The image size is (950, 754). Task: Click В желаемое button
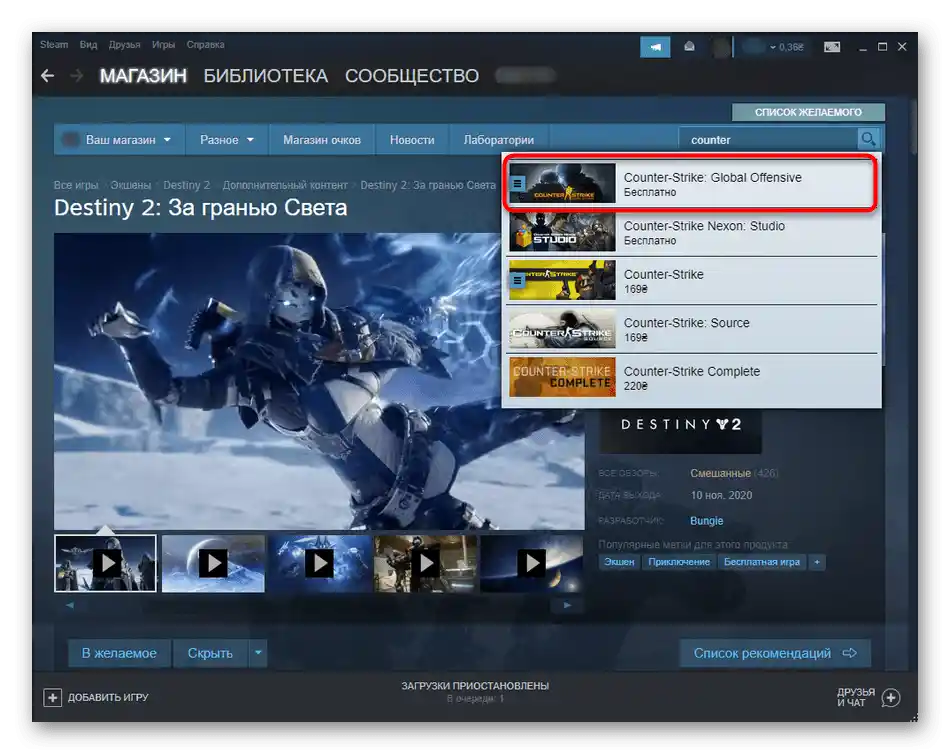[x=119, y=653]
